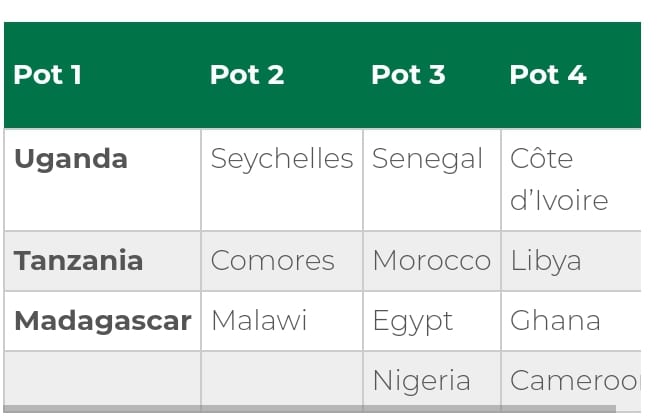Image resolution: width=657 pixels, height=418 pixels.
Task: Select the Nigeria entry
Action: click(422, 381)
